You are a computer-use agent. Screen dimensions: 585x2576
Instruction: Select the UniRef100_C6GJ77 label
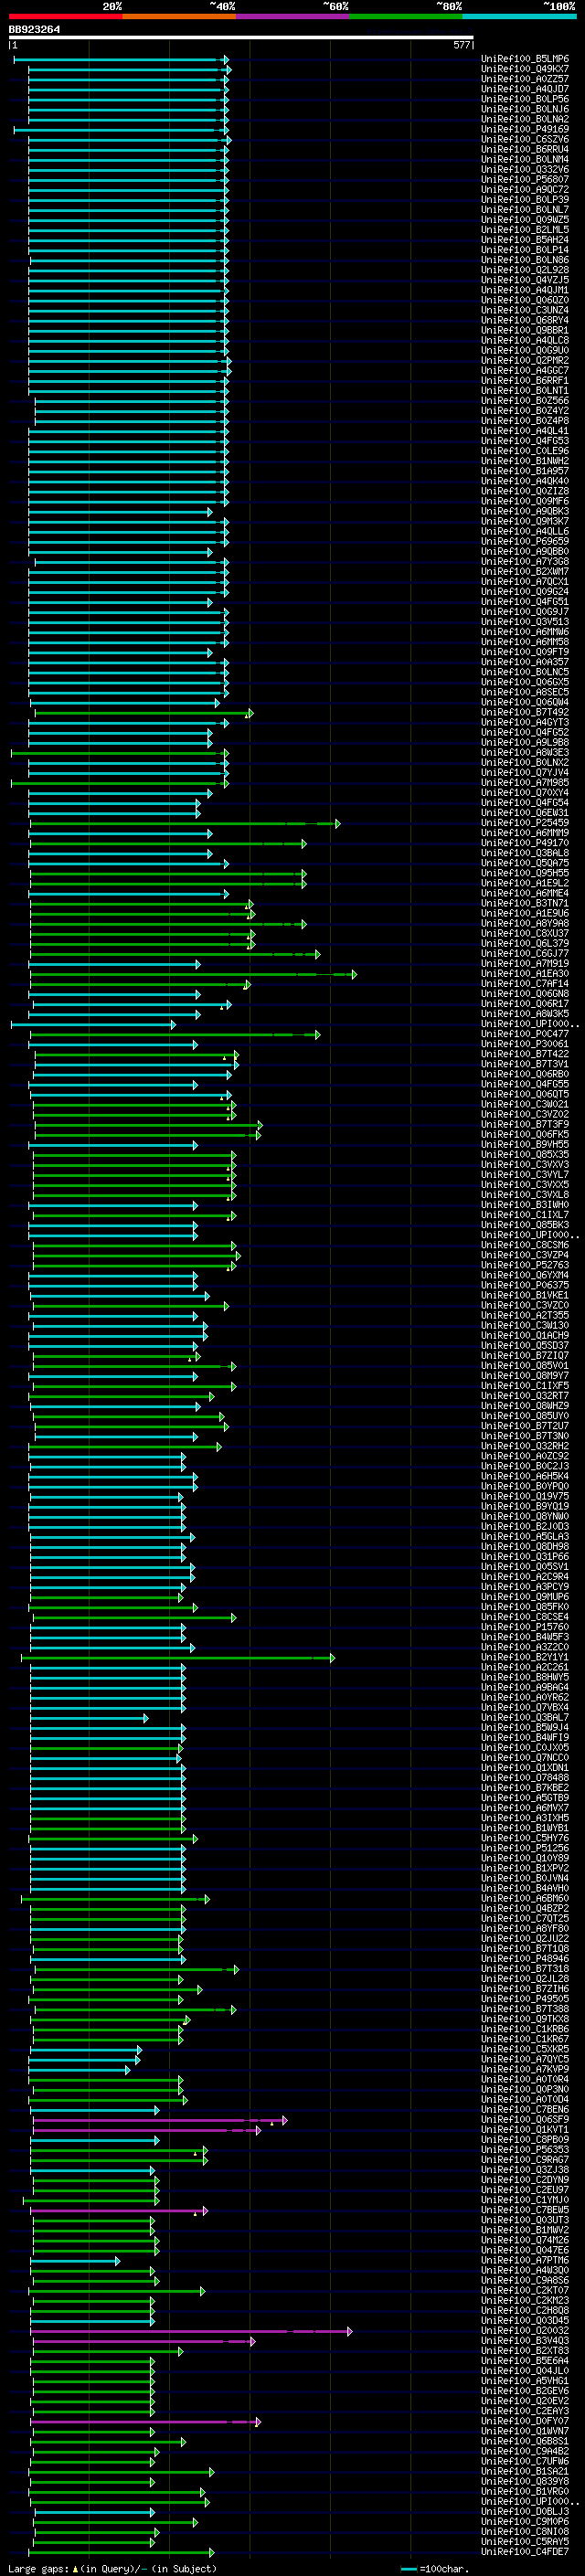click(525, 953)
